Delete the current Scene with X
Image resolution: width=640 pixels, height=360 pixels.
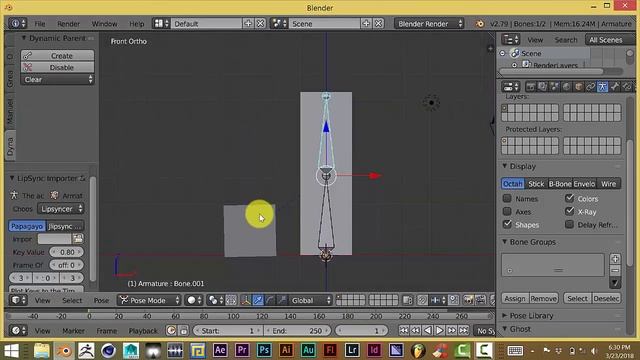point(378,24)
